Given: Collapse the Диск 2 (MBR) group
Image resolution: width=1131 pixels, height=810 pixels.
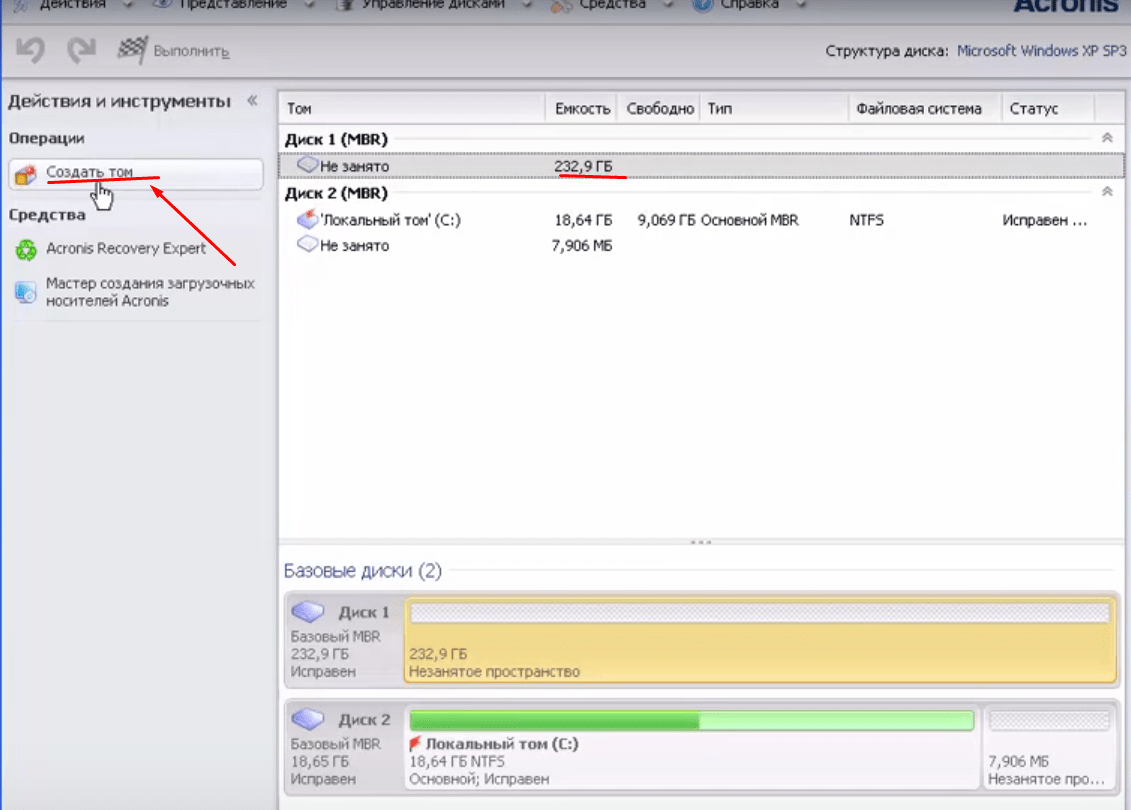Looking at the screenshot, I should [x=1106, y=192].
